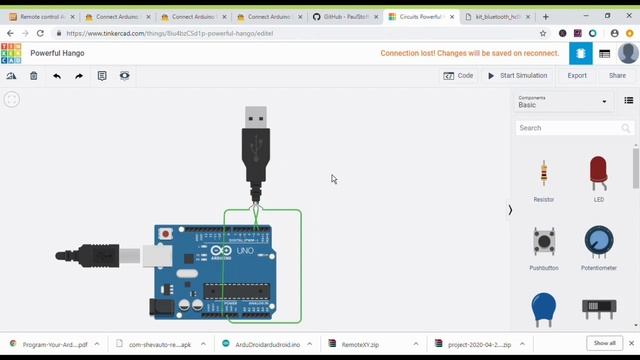Image resolution: width=640 pixels, height=360 pixels.
Task: Bookmark this page with star icon
Action: 543,33
